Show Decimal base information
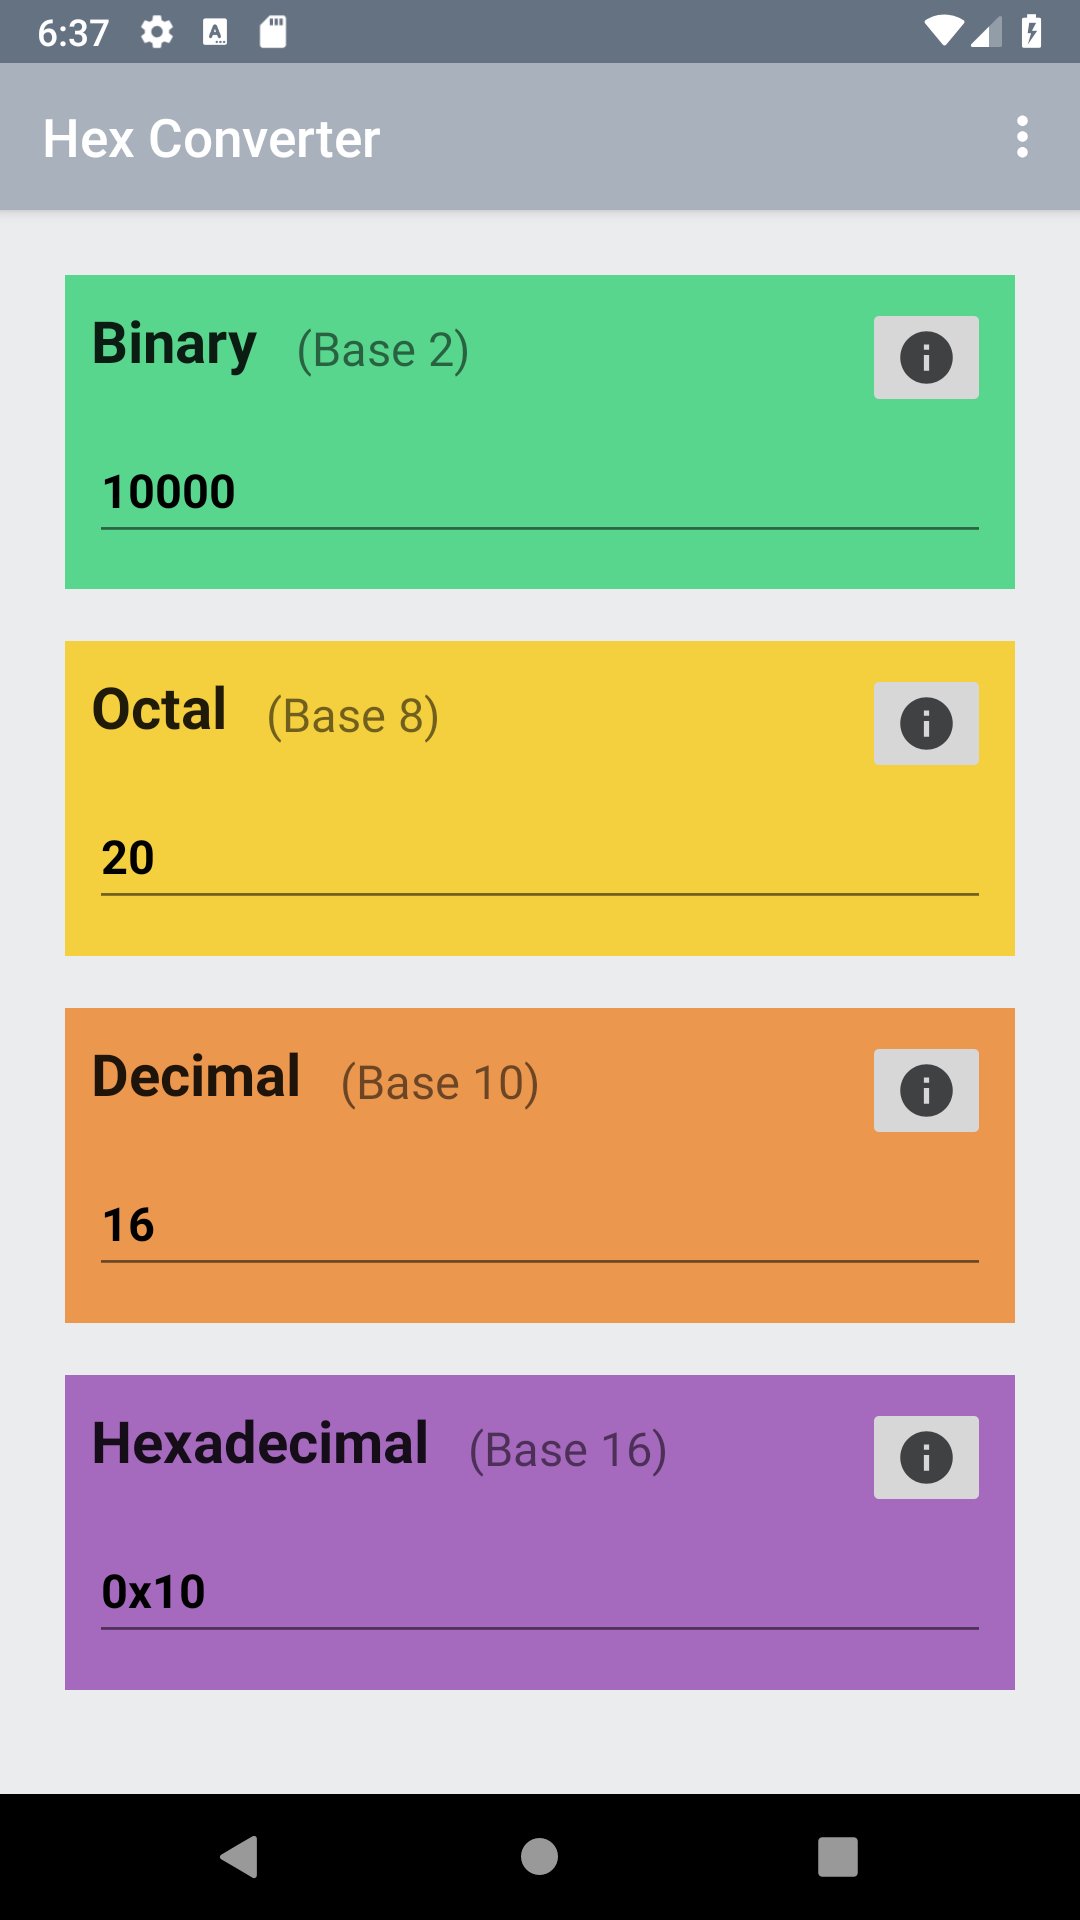 (x=926, y=1090)
